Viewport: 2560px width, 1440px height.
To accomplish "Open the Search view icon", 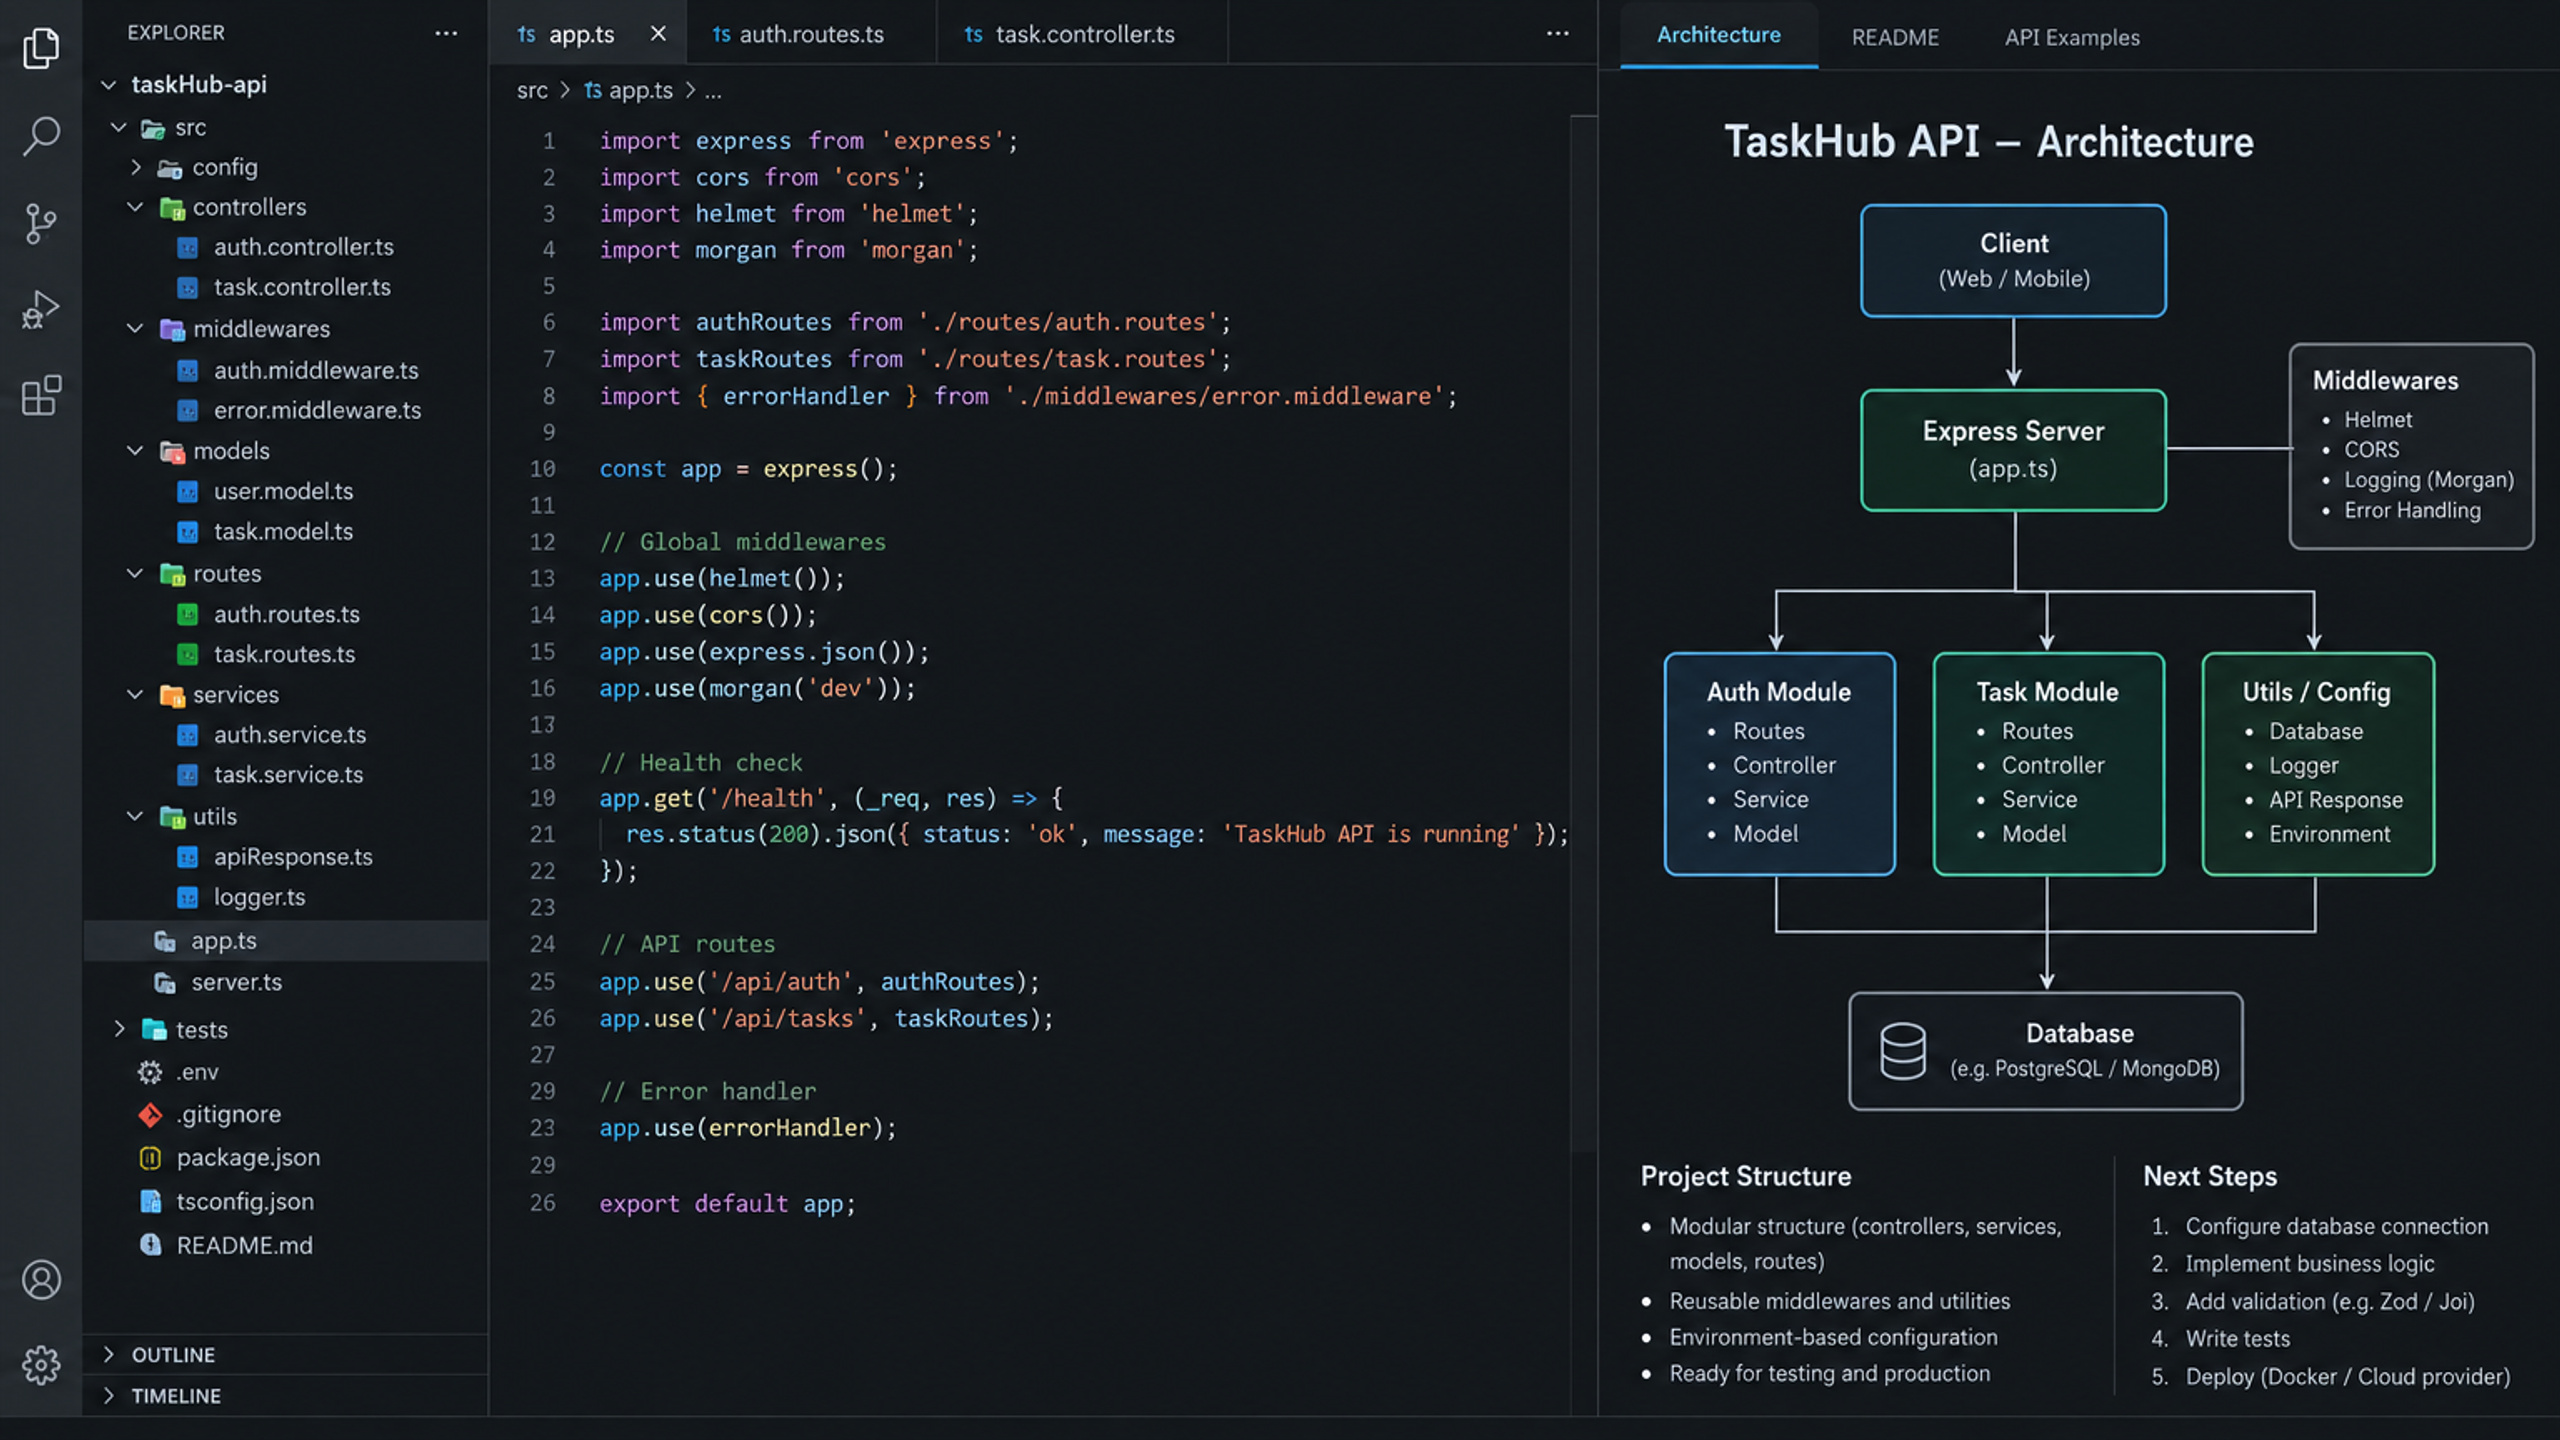I will (41, 135).
